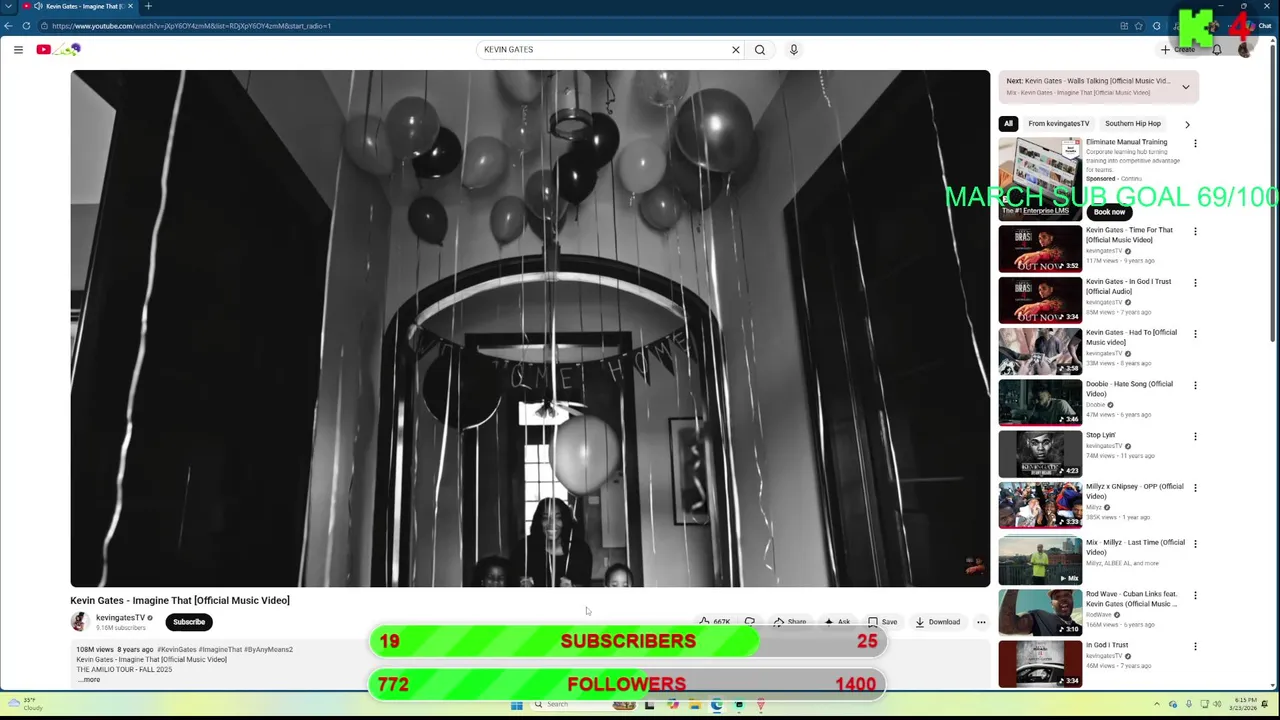Viewport: 1280px width, 720px height.
Task: Open the YouTube hamburger guide menu
Action: point(18,49)
